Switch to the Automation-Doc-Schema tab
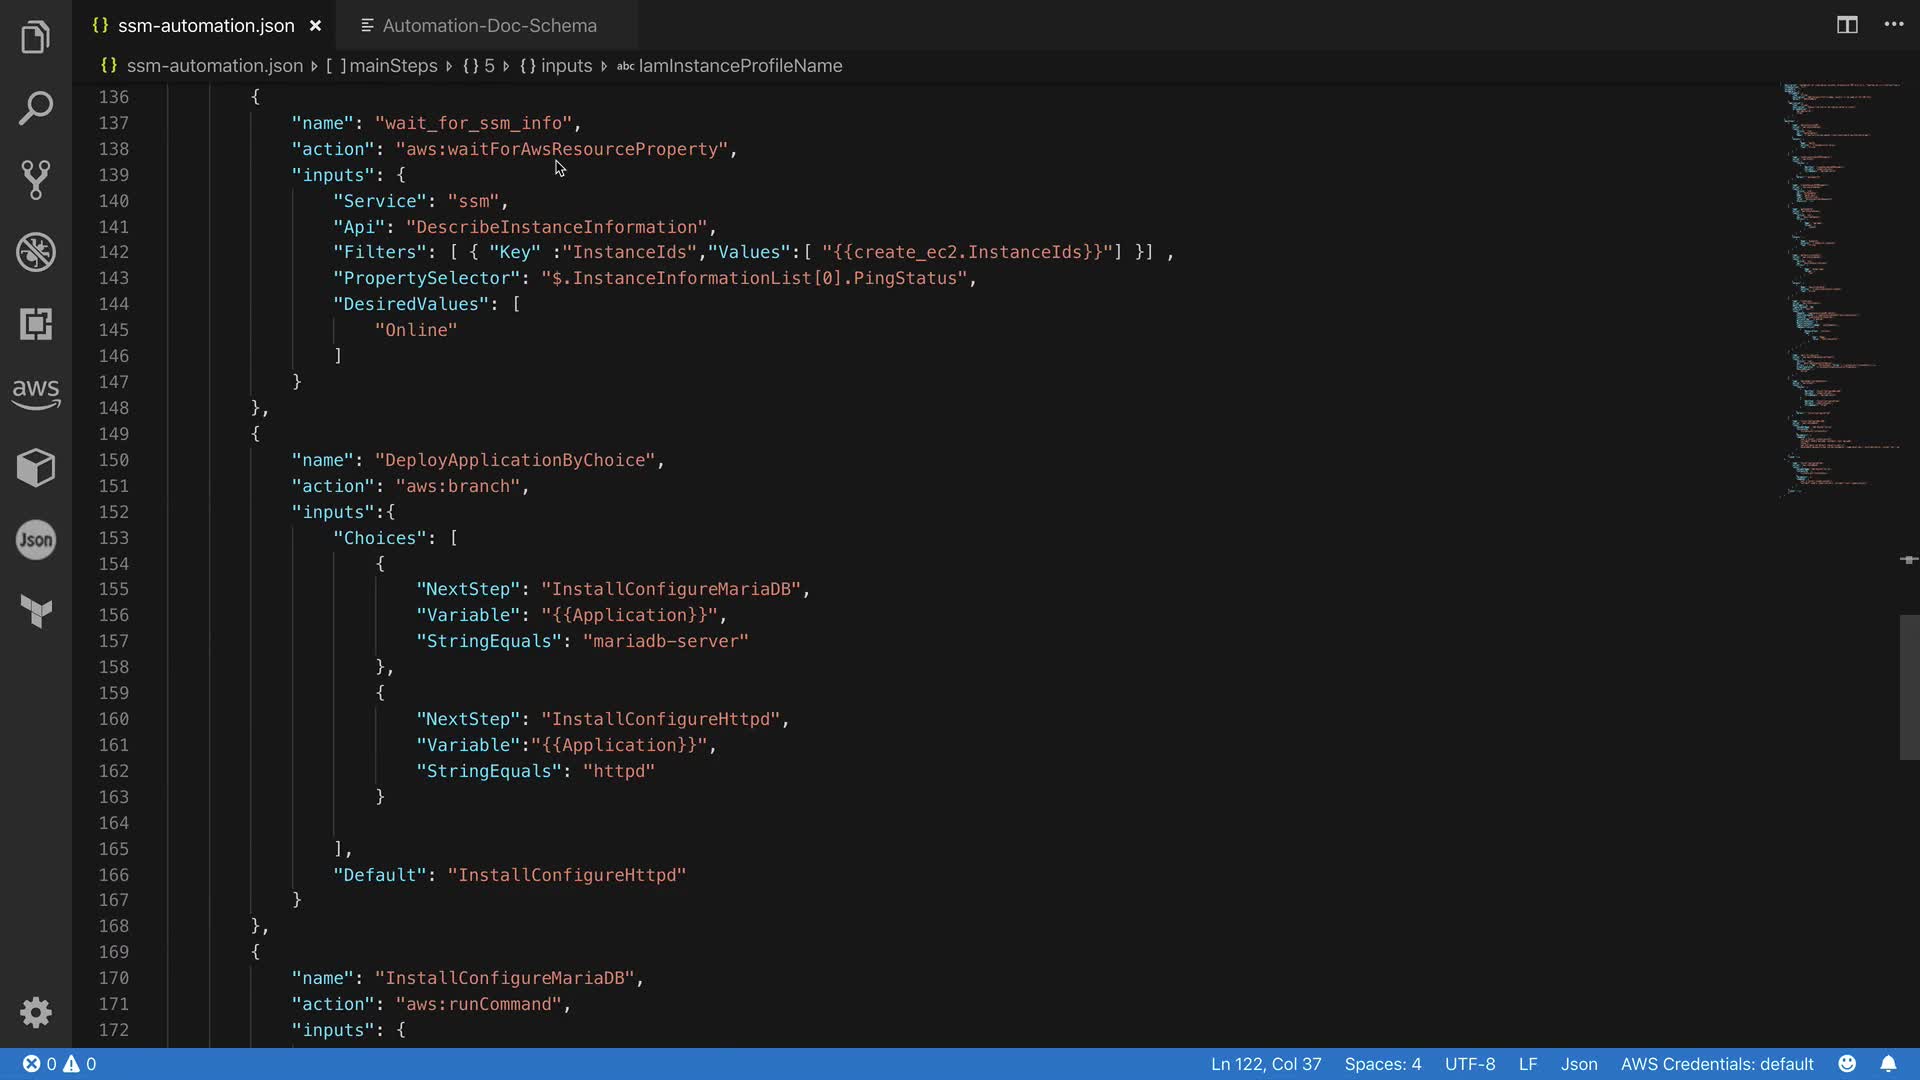This screenshot has width=1920, height=1080. tap(489, 26)
